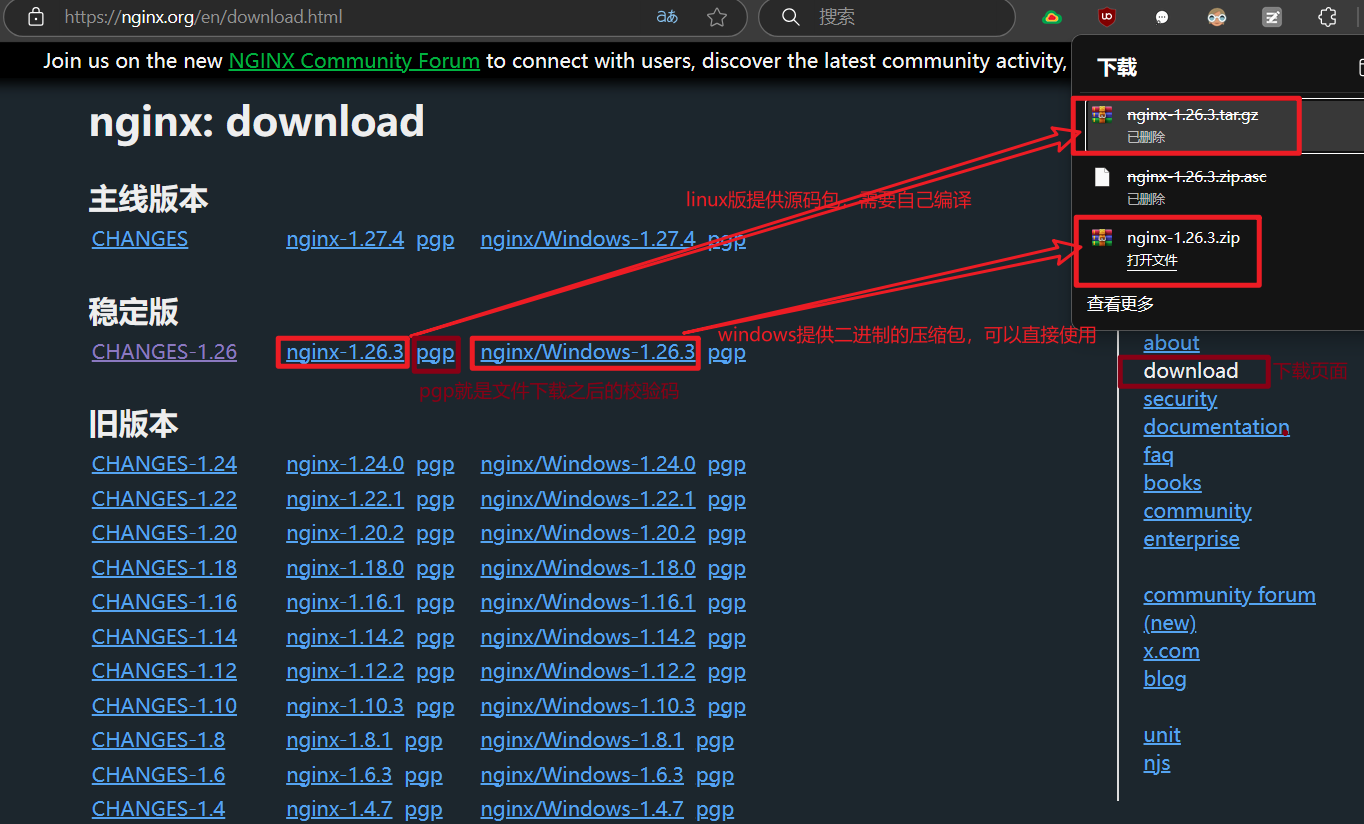Select the nginx-1.26.3.zip download file name
This screenshot has height=824, width=1364.
coord(1183,237)
